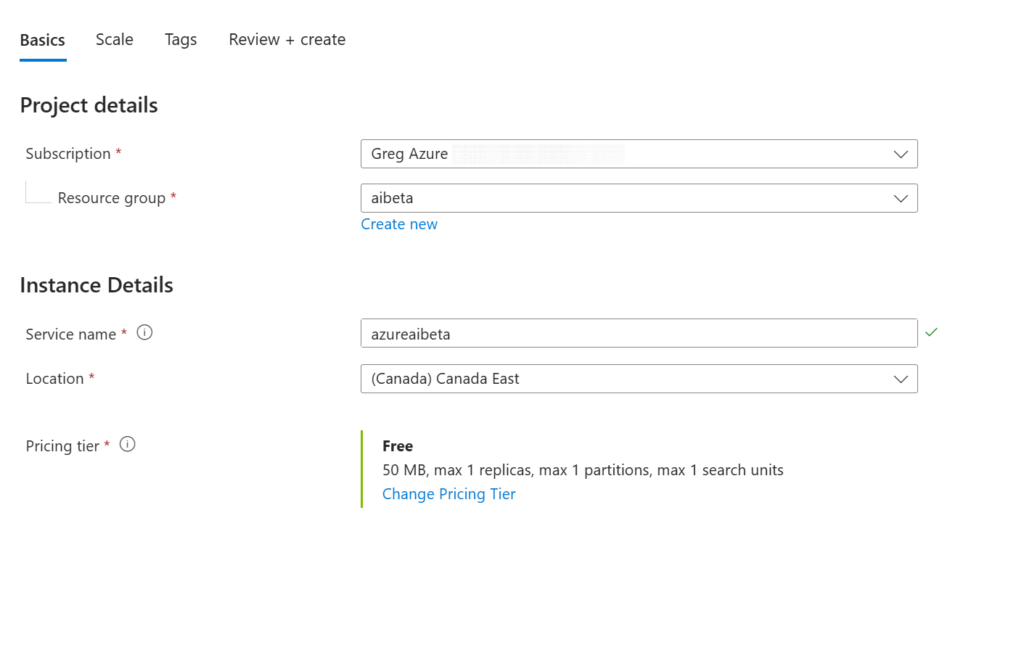Click the Create new resource group link
The width and height of the screenshot is (1024, 653).
coord(399,224)
